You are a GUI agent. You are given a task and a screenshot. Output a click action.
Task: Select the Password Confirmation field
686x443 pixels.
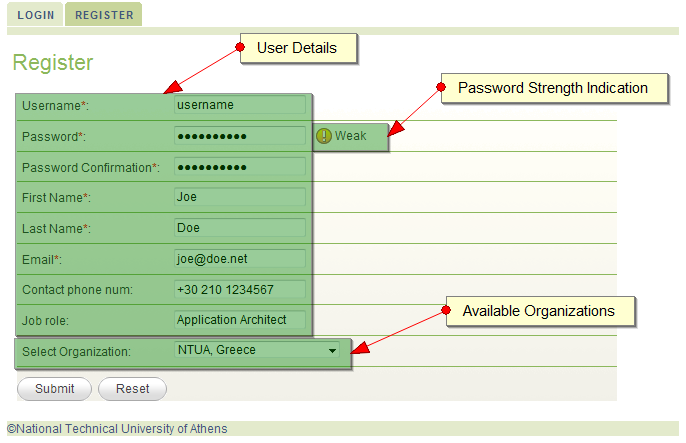click(240, 167)
